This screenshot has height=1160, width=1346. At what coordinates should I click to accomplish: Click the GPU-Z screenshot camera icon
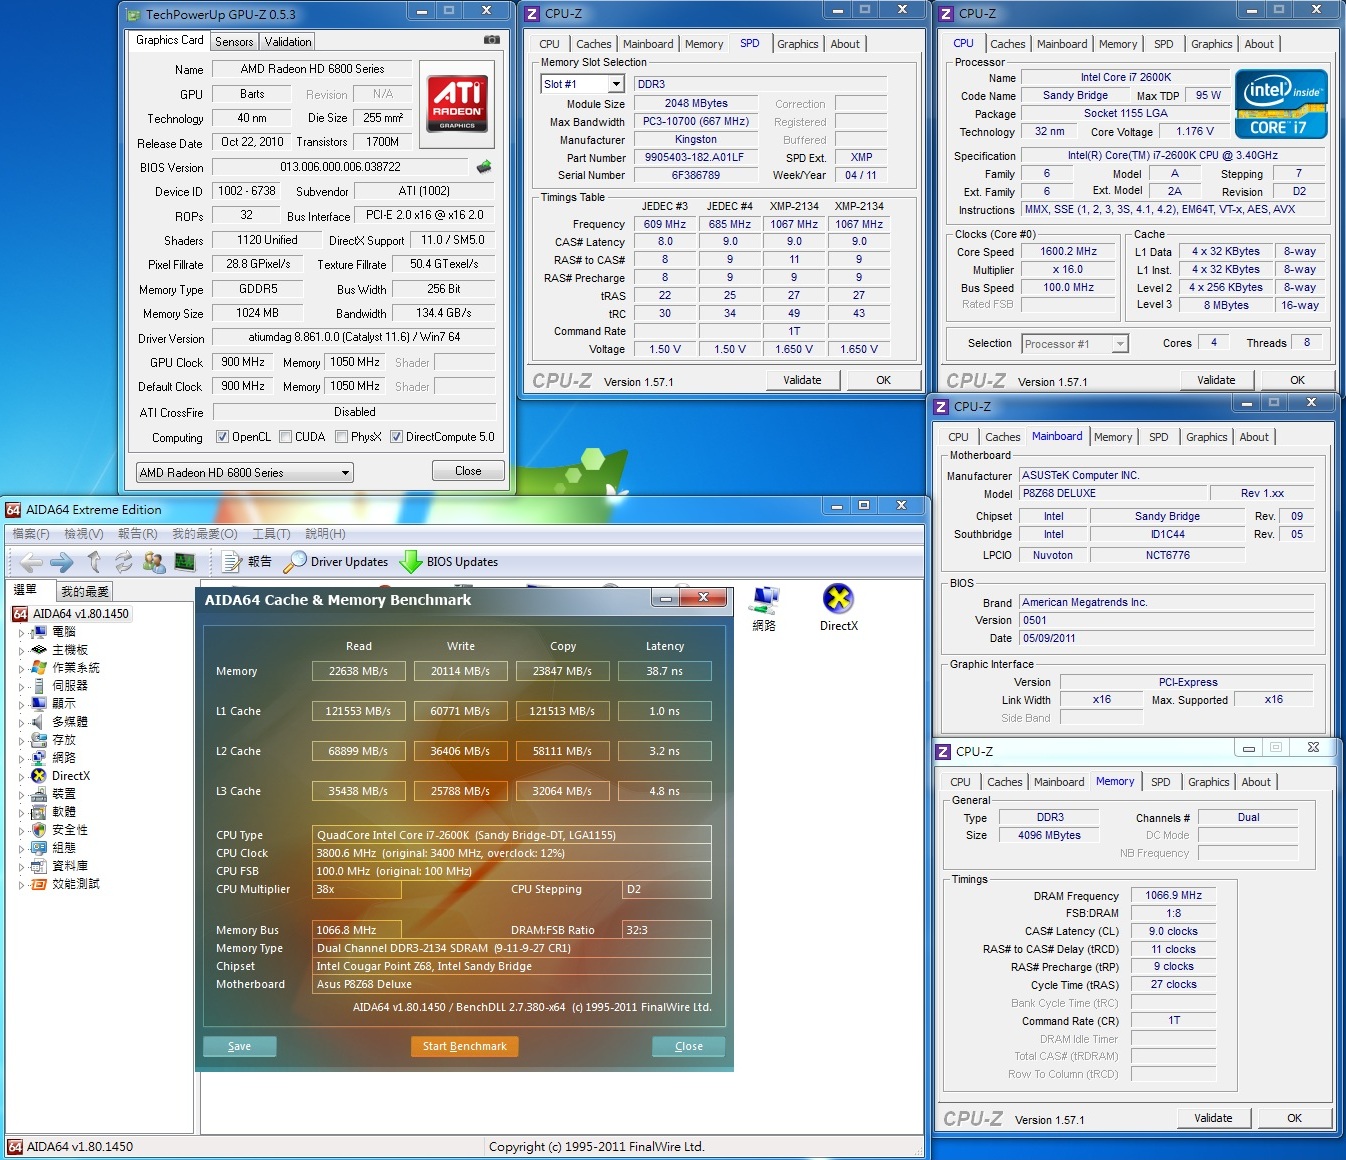point(491,40)
